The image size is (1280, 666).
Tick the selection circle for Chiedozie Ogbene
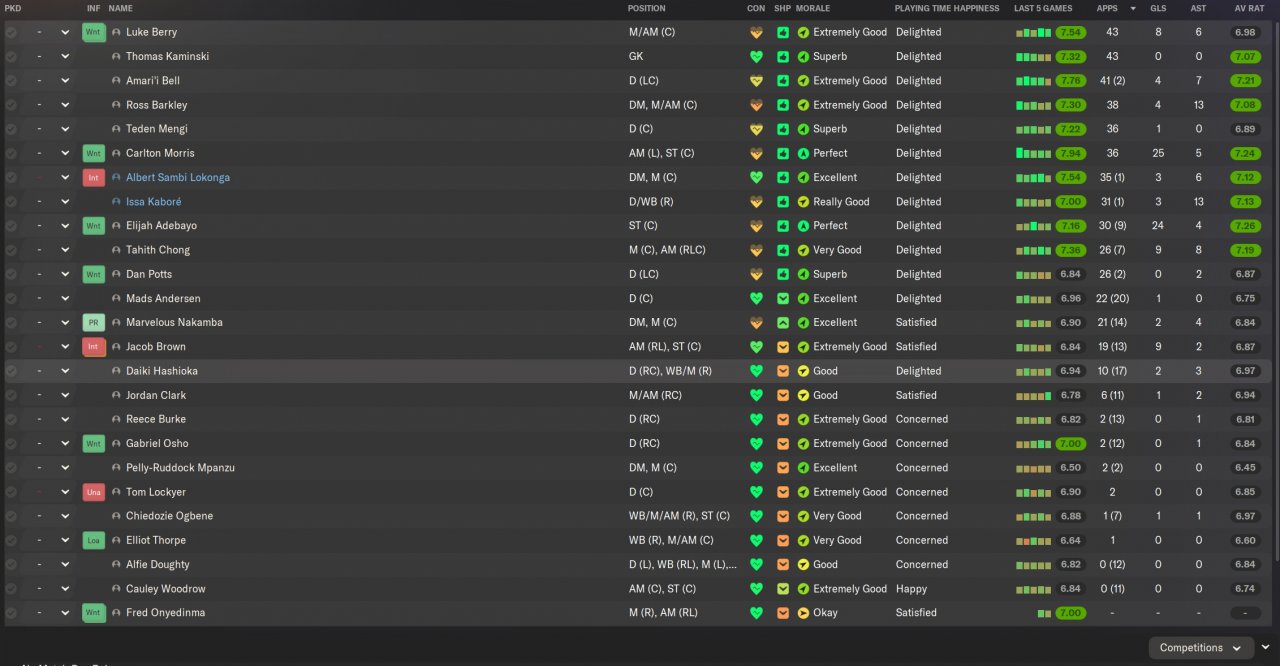point(11,516)
